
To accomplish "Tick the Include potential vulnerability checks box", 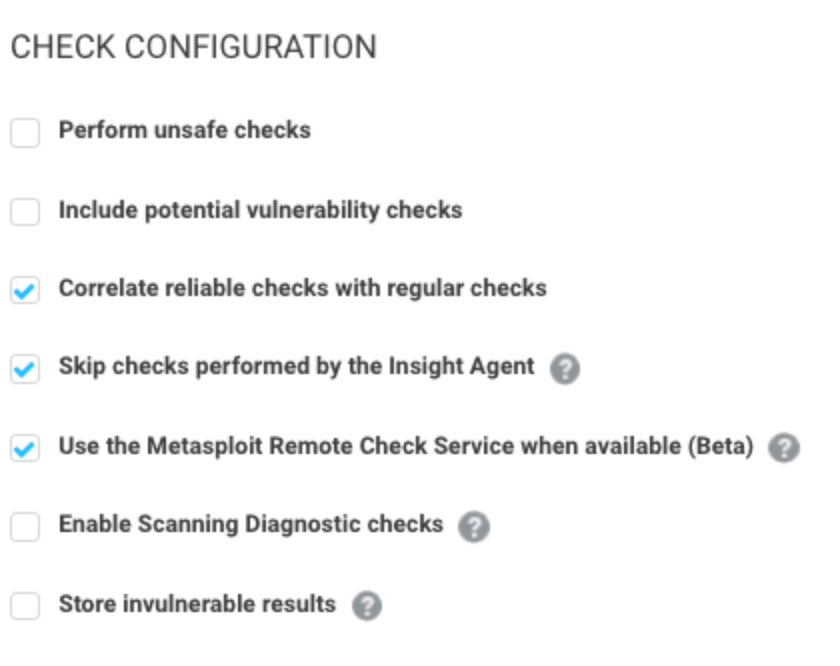I will point(25,212).
